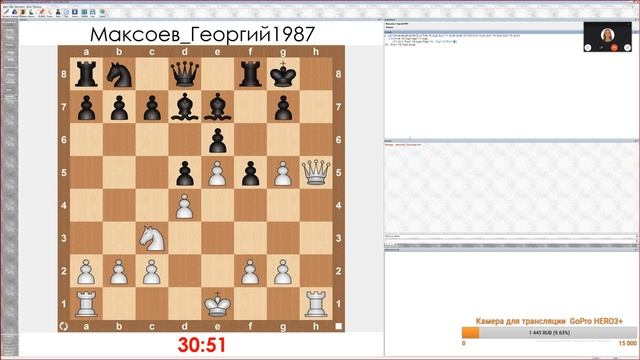The width and height of the screenshot is (640, 360).
Task: Select the white rook on a1
Action: point(86,304)
